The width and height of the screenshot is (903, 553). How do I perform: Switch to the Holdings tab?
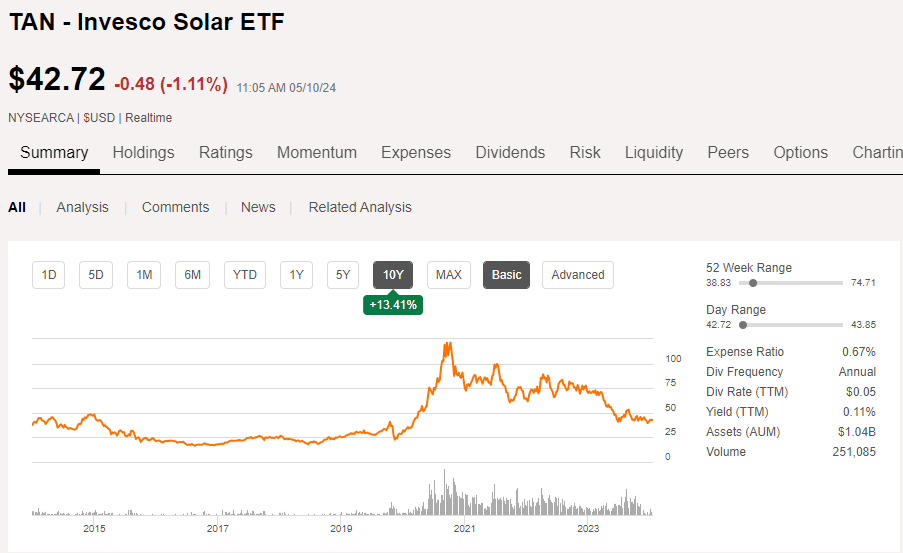point(143,152)
